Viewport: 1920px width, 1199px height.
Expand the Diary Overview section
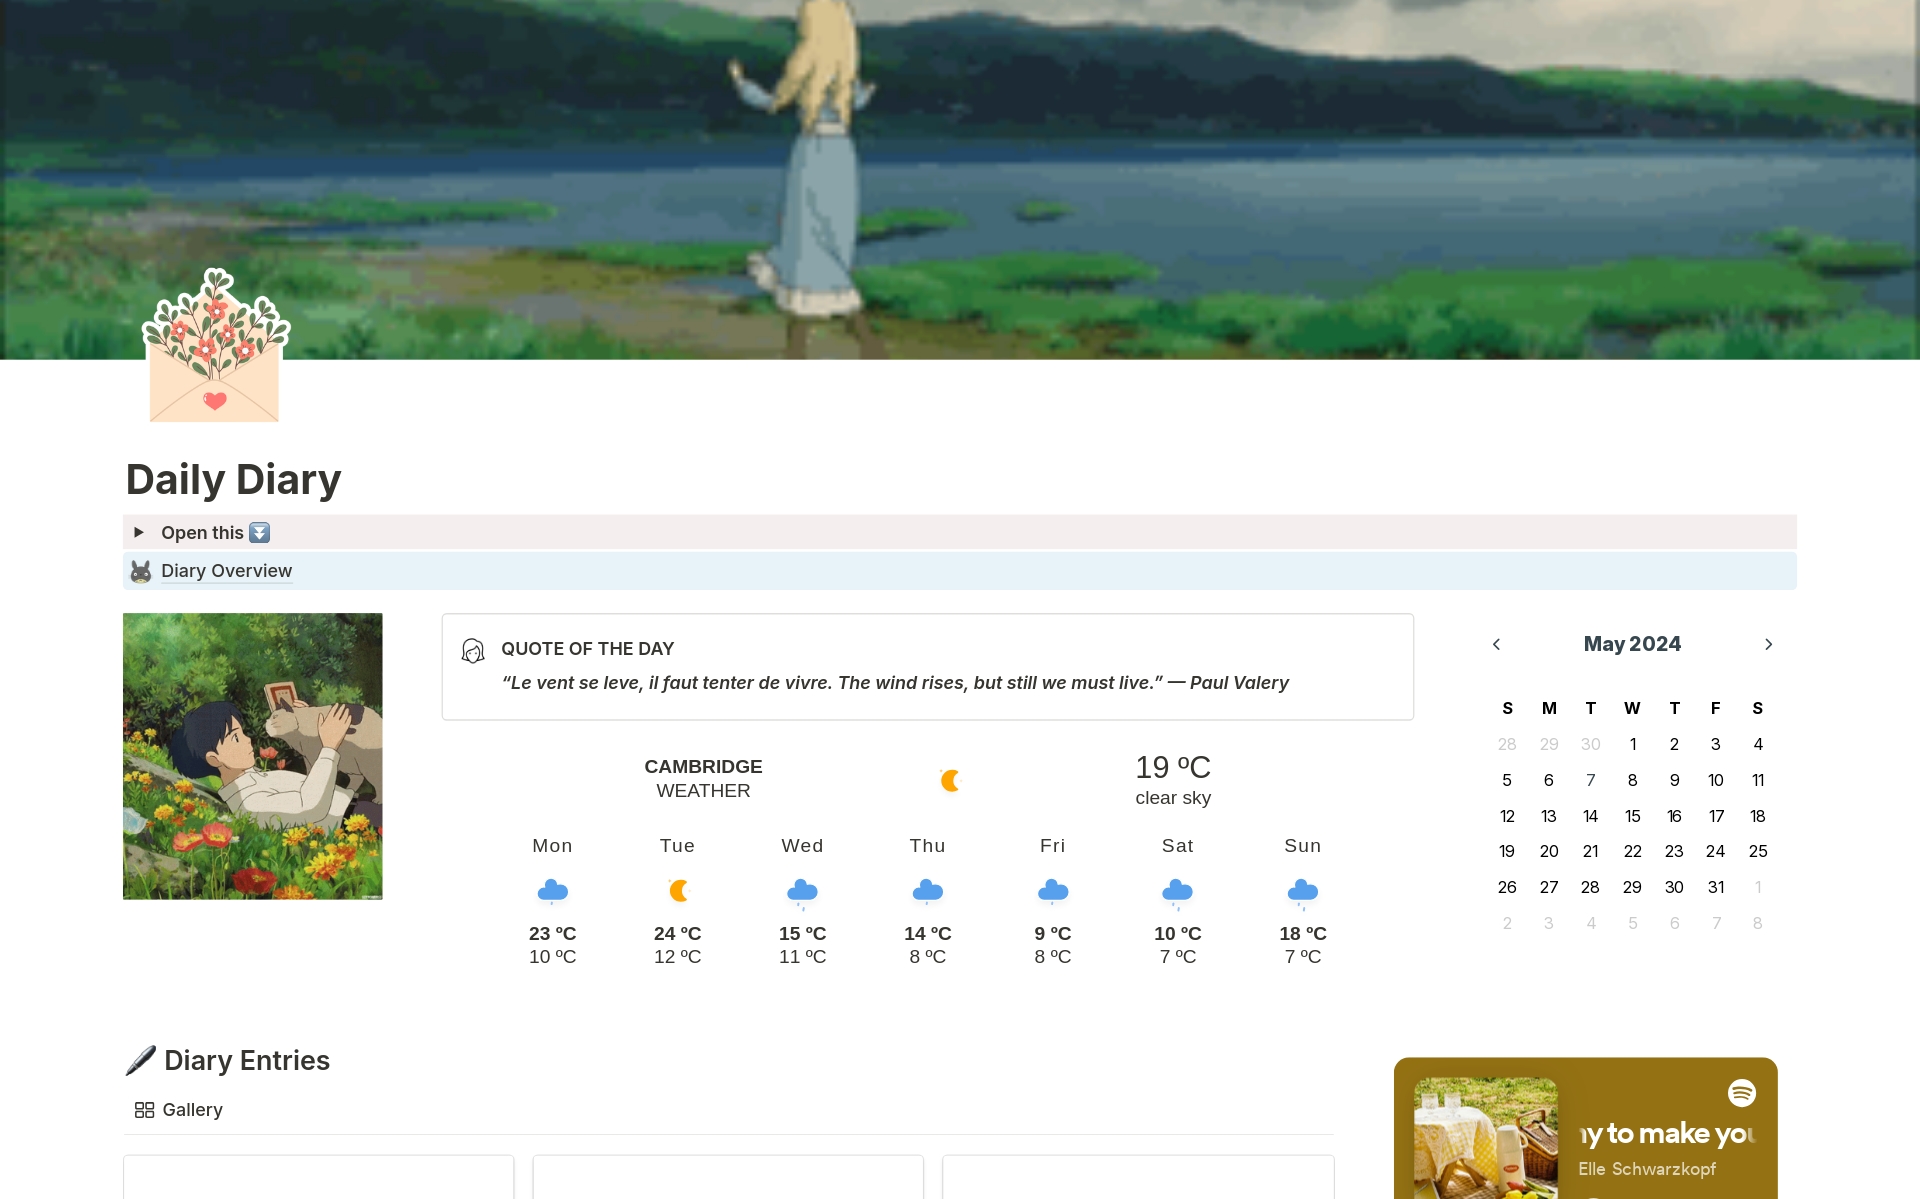(225, 569)
